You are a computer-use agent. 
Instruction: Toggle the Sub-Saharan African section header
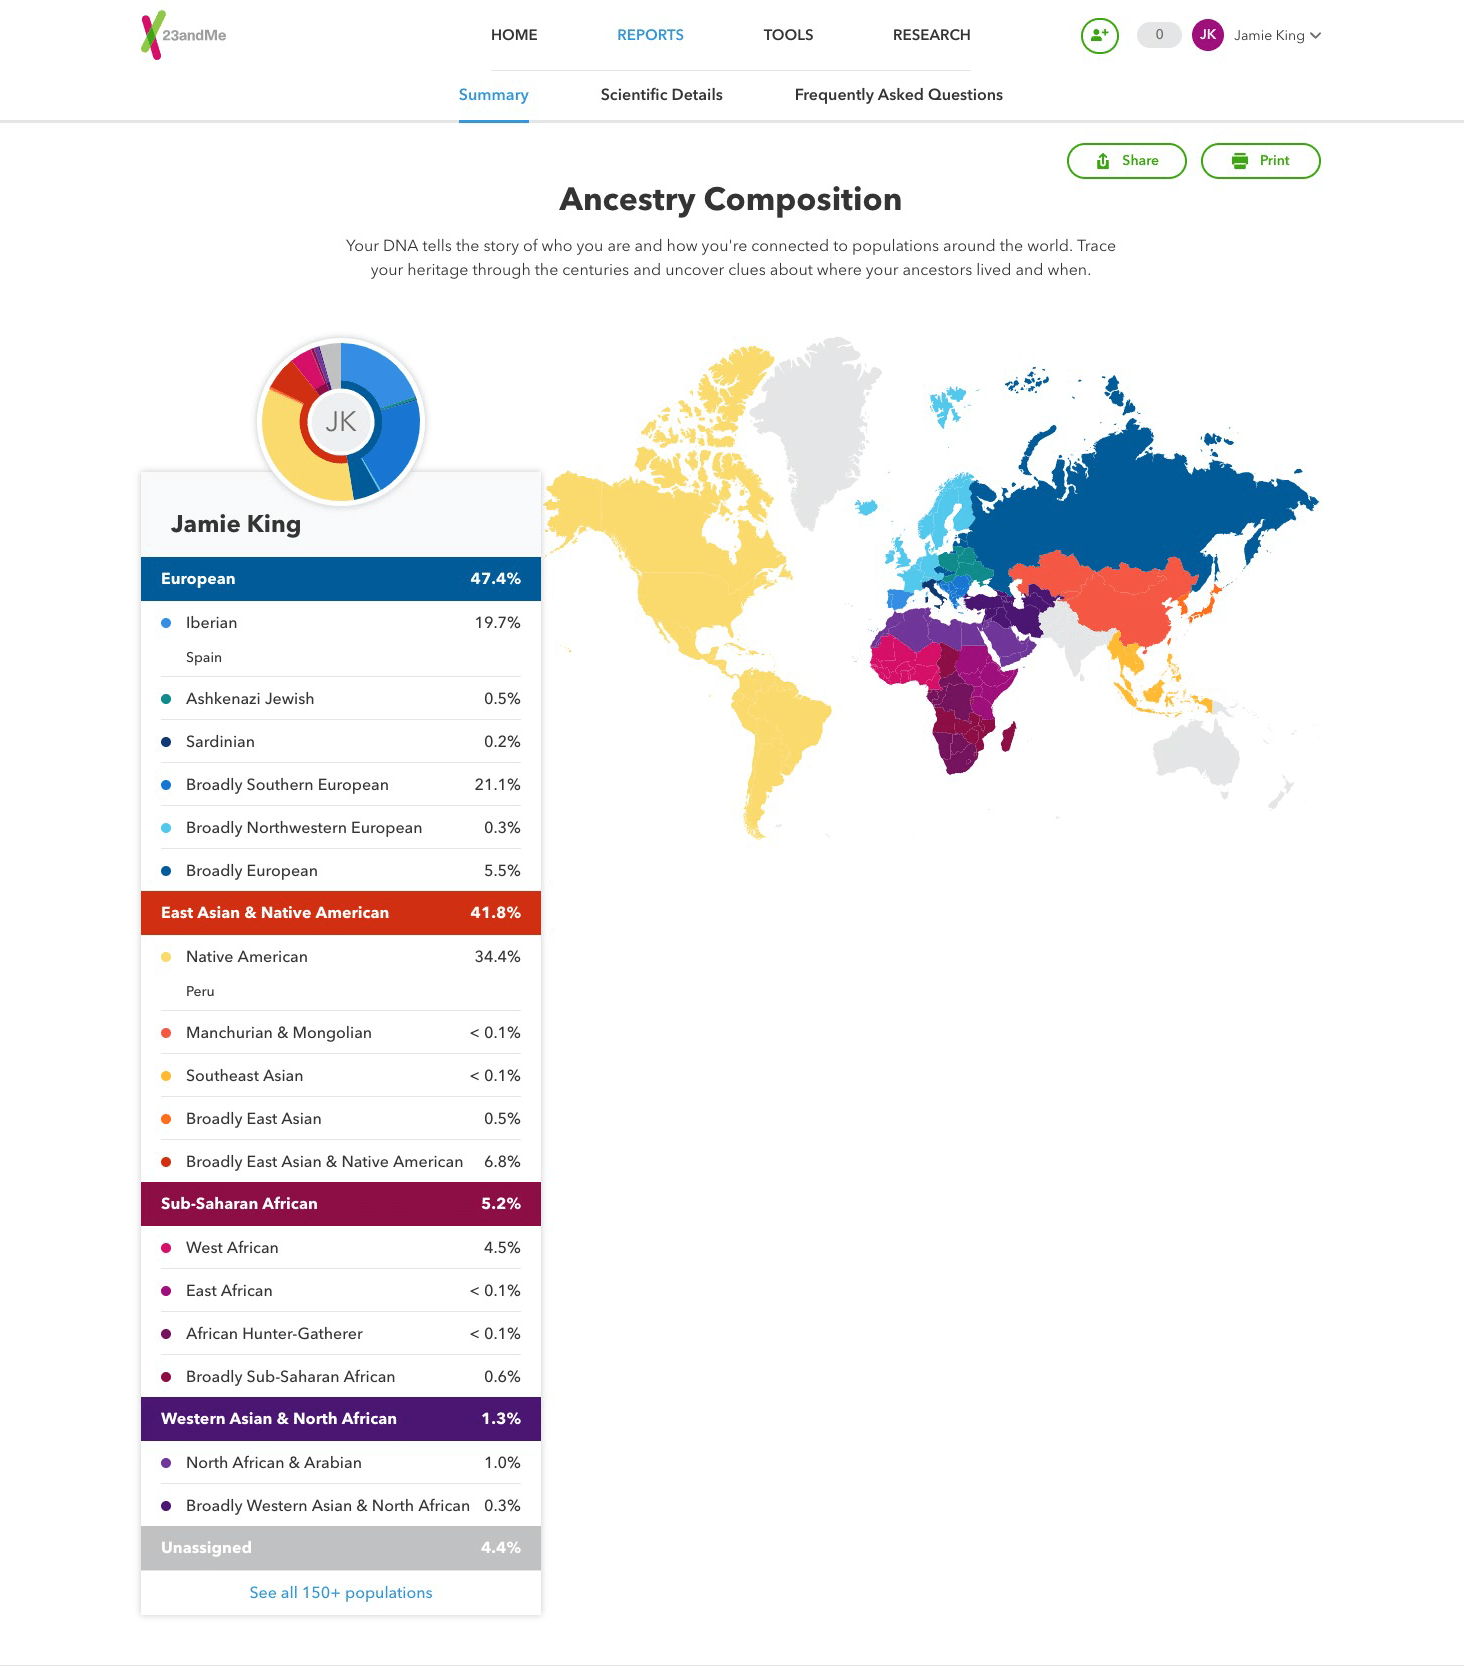(340, 1204)
